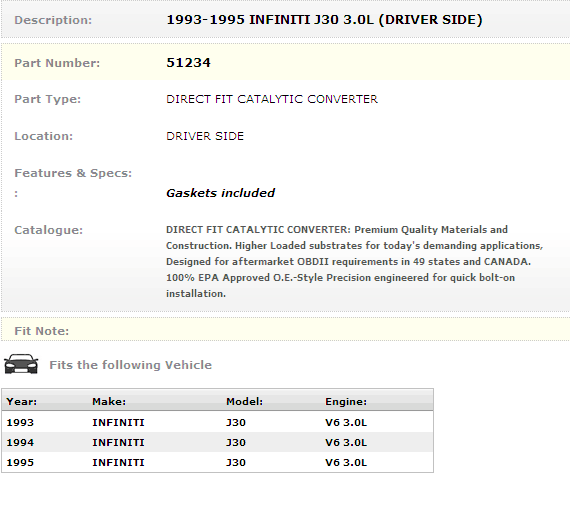Click the Engine column header
Viewport: 570px width, 522px height.
pos(346,401)
